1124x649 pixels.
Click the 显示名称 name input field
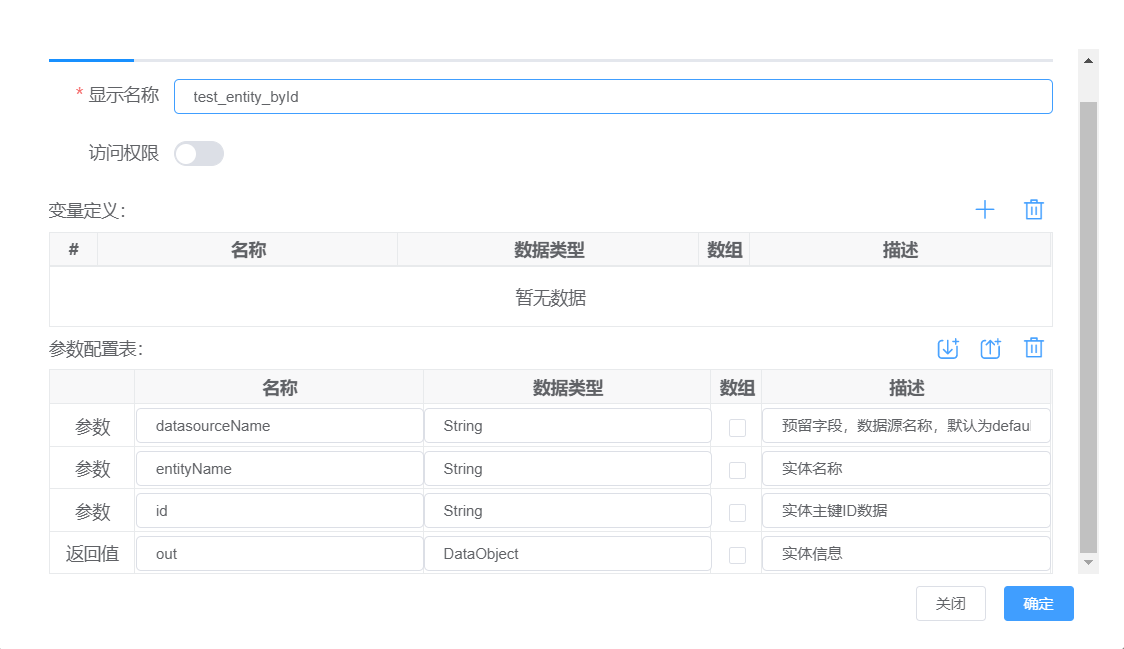pyautogui.click(x=613, y=96)
